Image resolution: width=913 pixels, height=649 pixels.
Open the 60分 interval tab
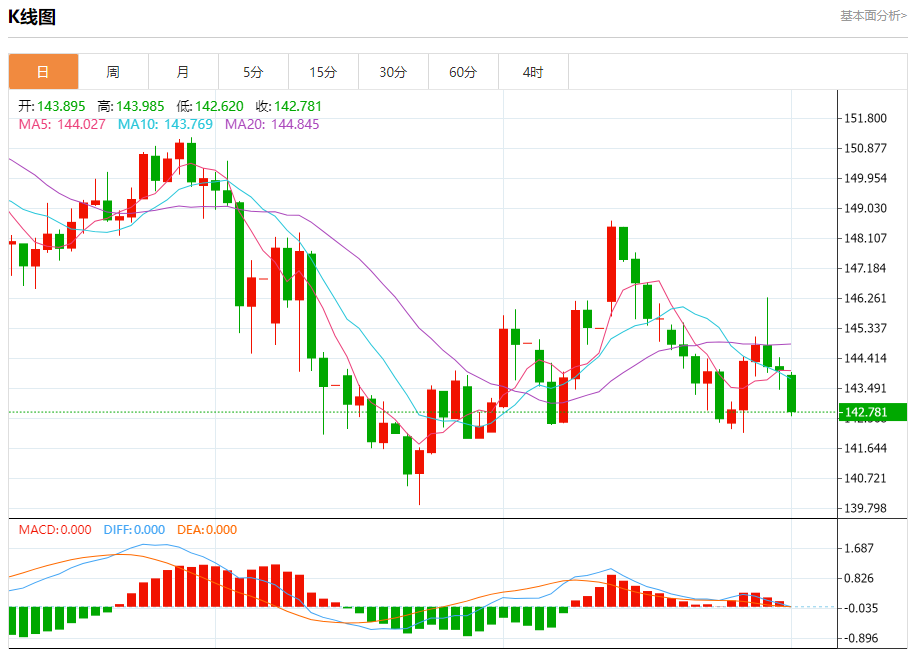click(463, 72)
